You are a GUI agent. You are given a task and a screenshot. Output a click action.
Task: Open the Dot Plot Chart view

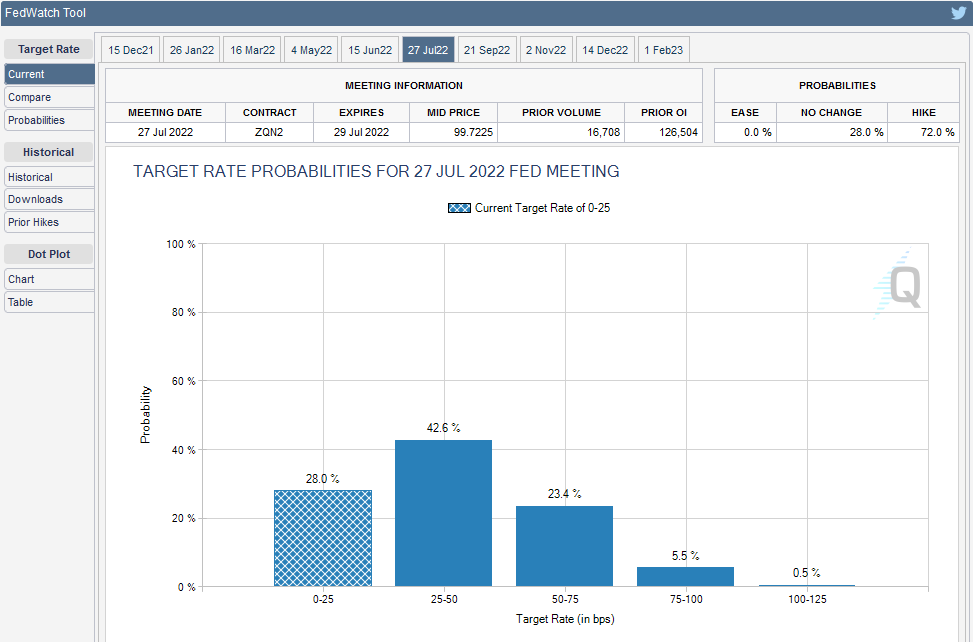(50, 279)
